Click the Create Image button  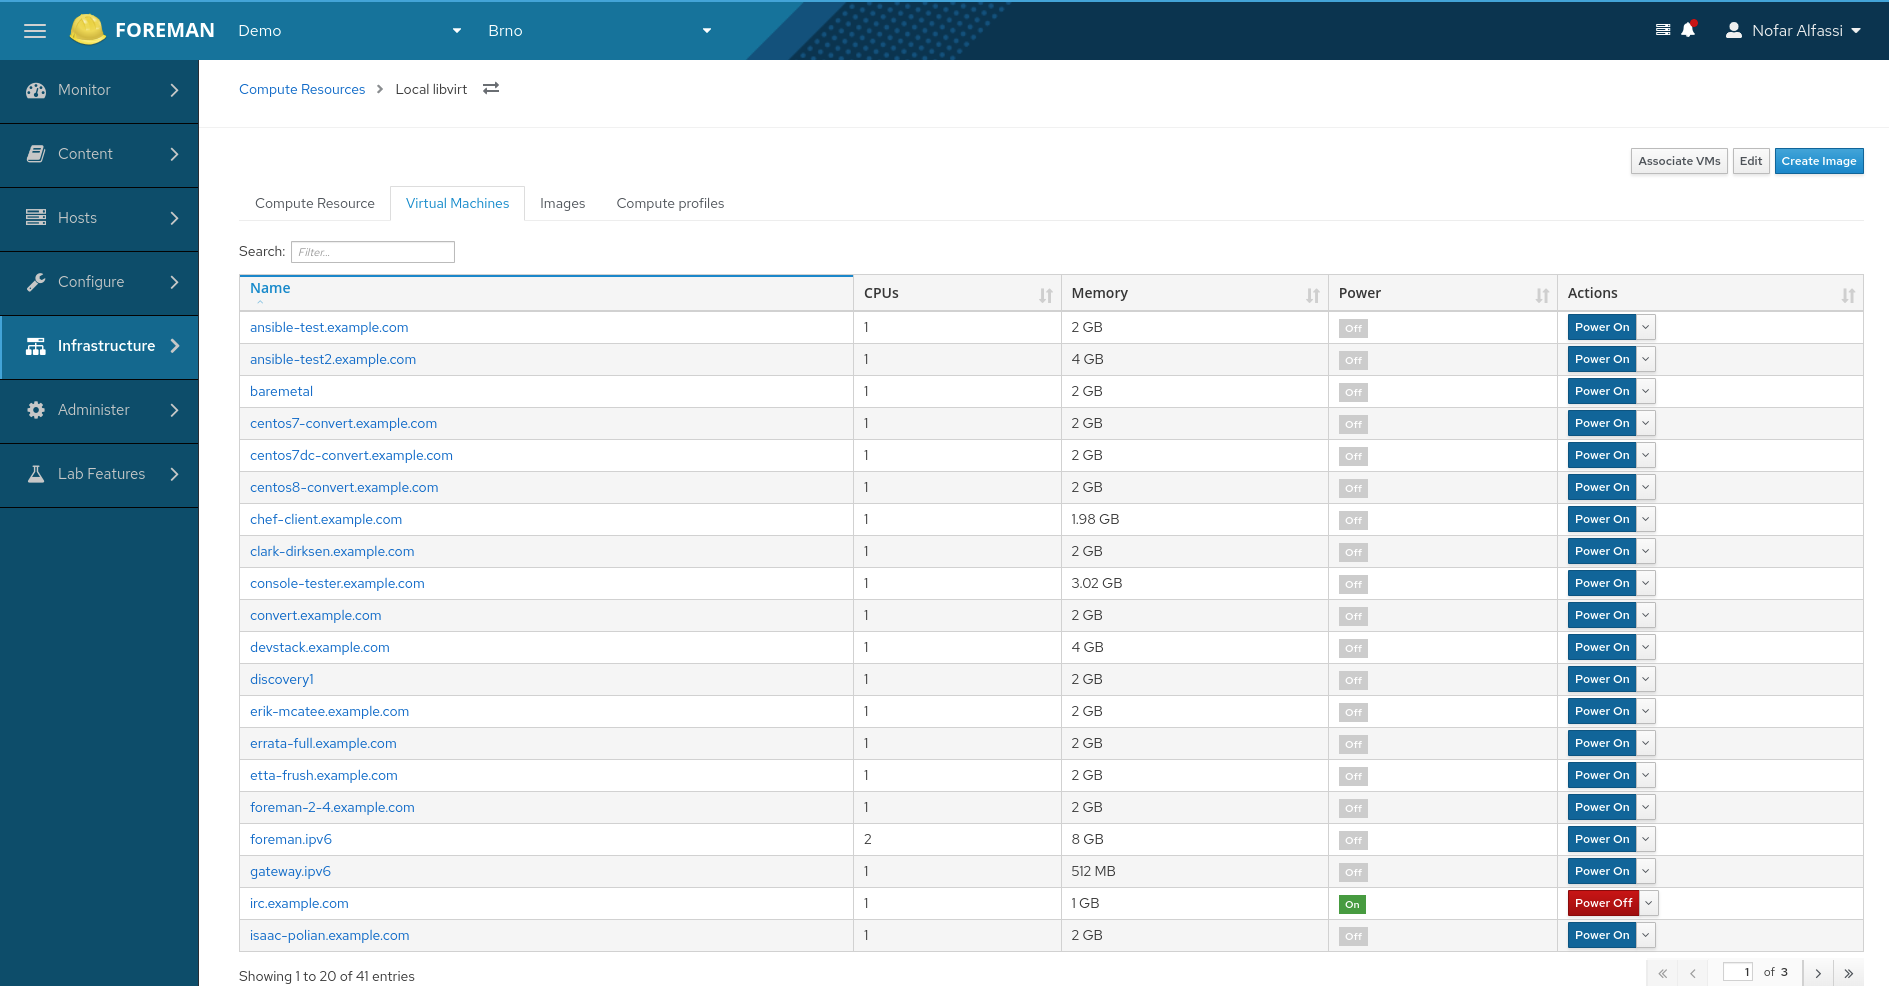[1819, 161]
